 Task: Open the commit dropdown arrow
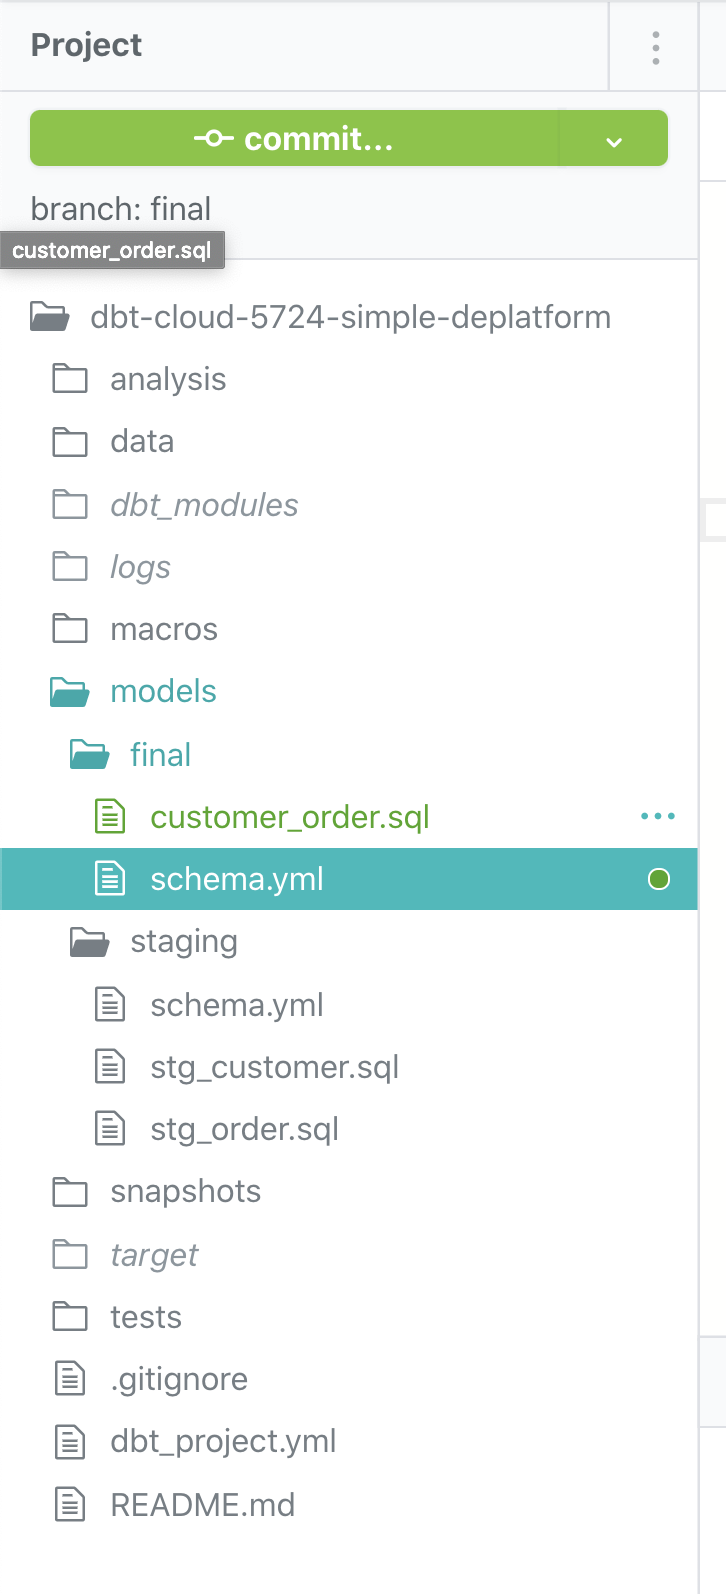coord(614,141)
